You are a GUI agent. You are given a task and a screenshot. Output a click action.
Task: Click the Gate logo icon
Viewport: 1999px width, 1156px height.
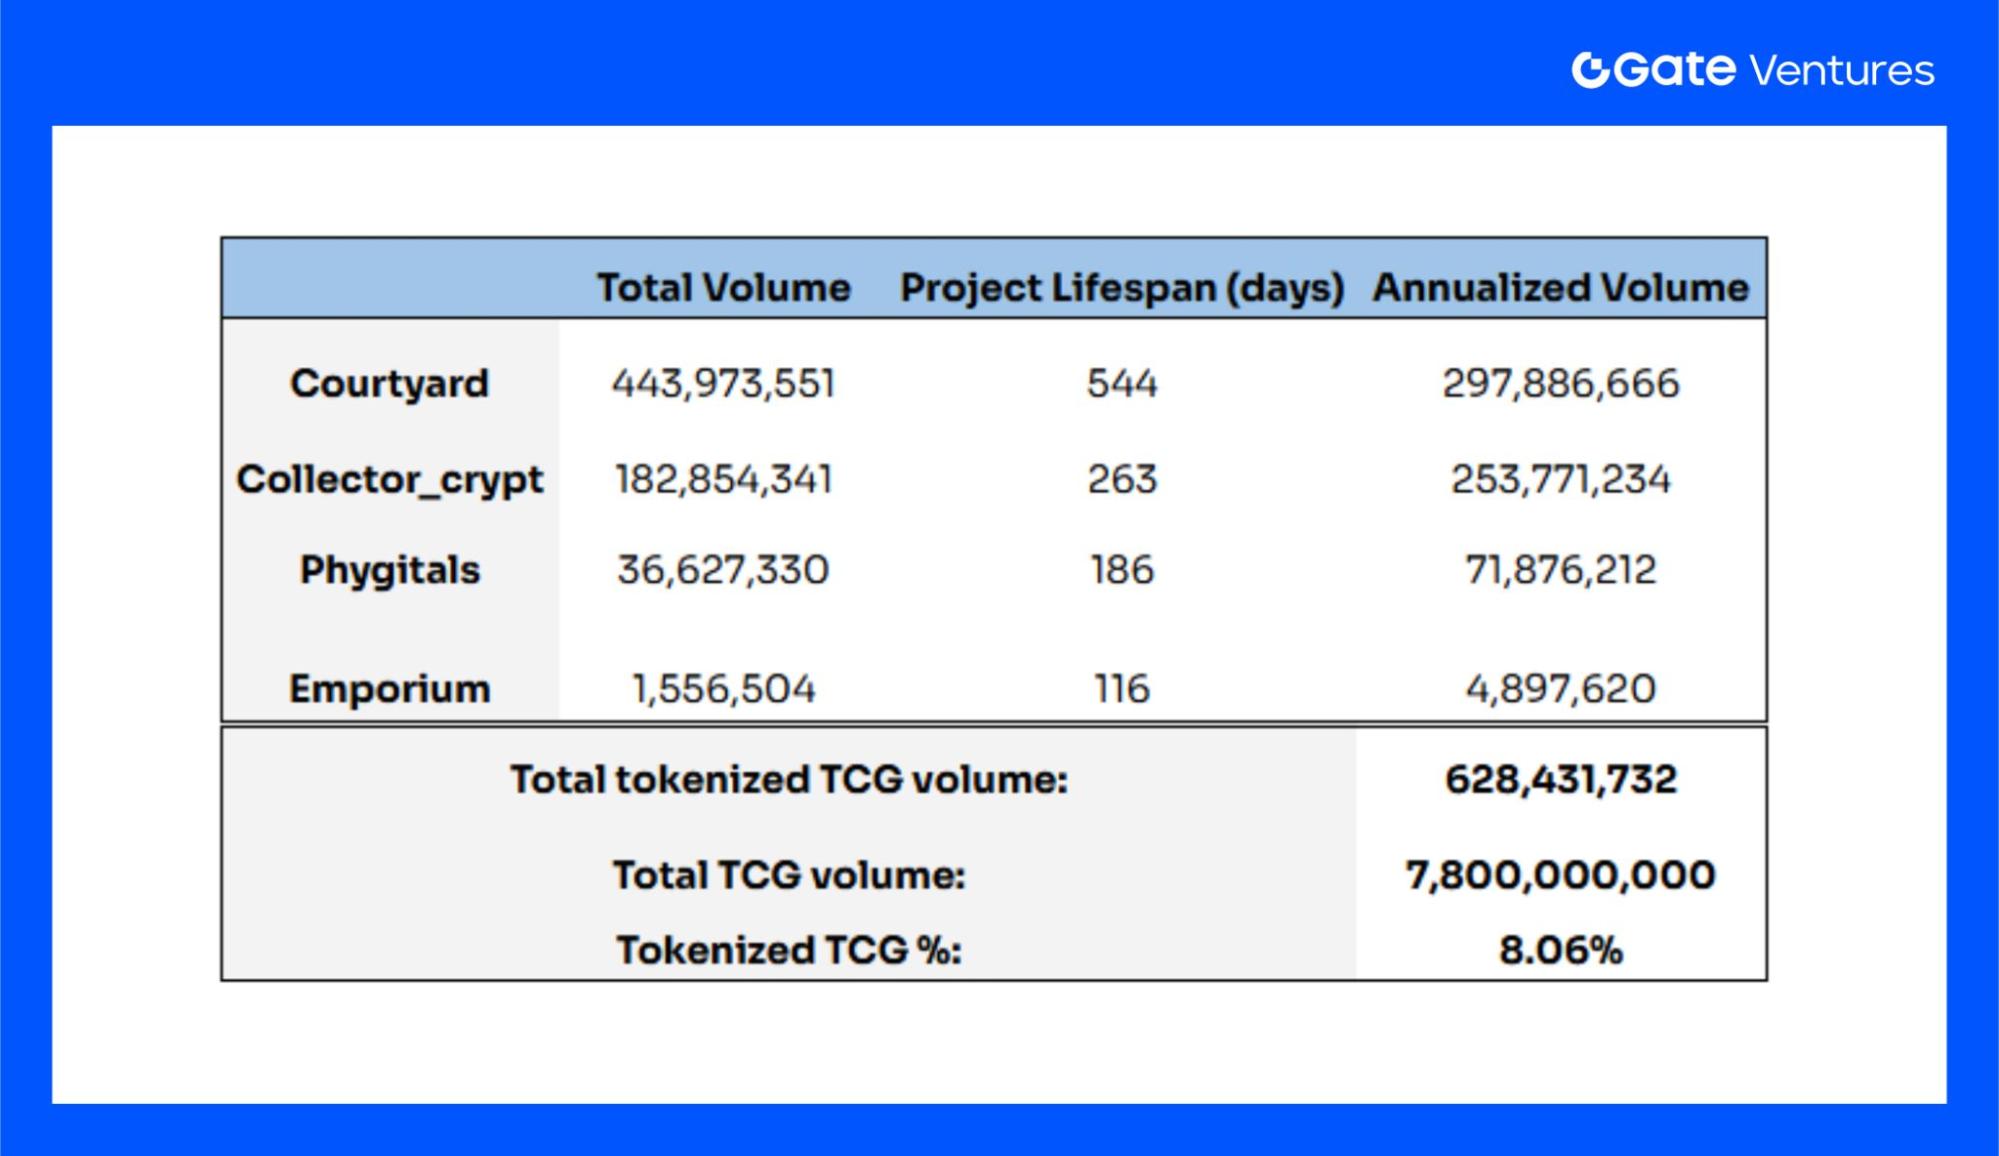click(1590, 70)
